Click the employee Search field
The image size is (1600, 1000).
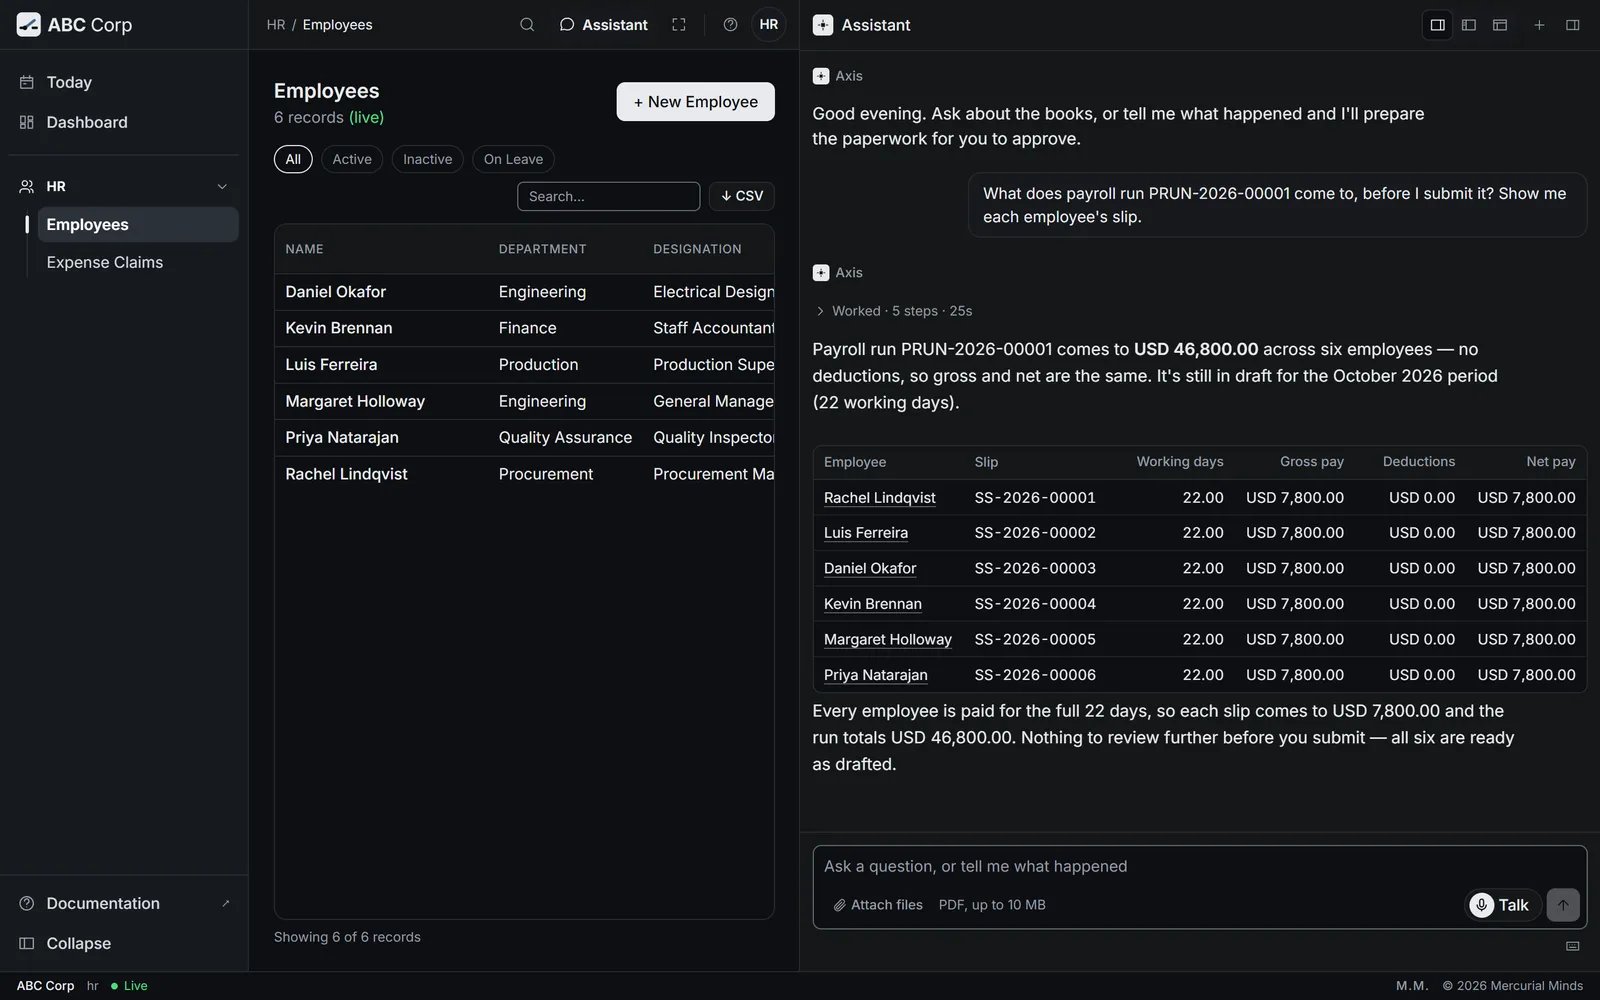tap(608, 196)
